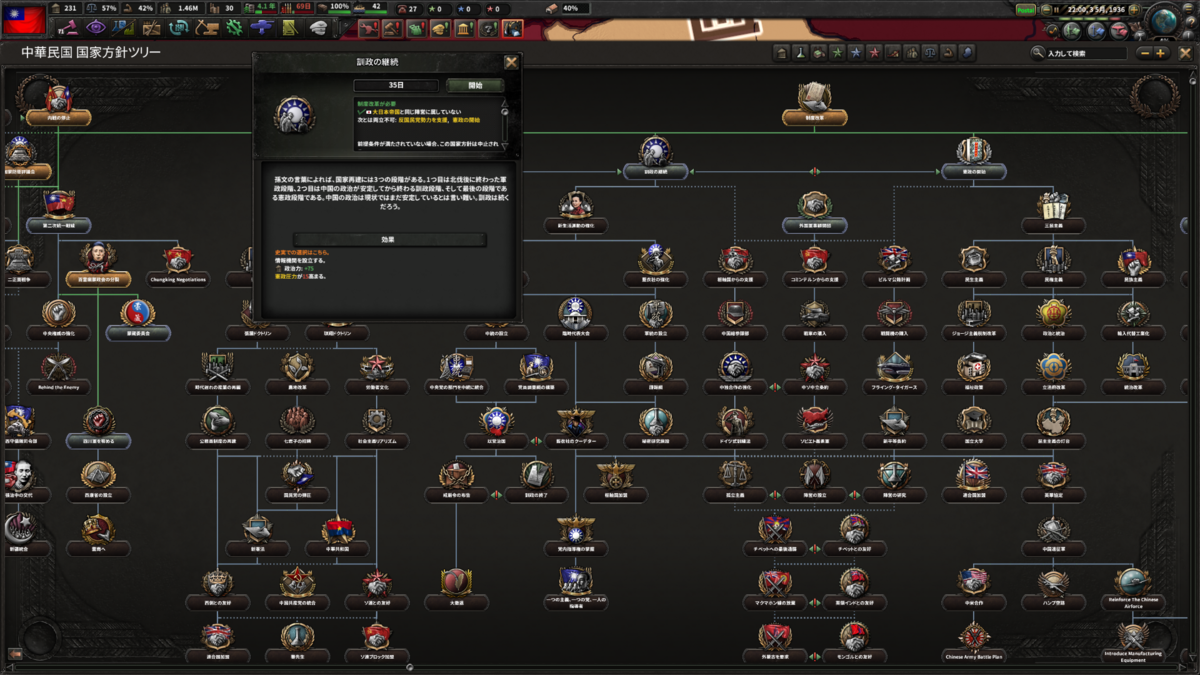Open the officer corps cap icon

(x=318, y=27)
